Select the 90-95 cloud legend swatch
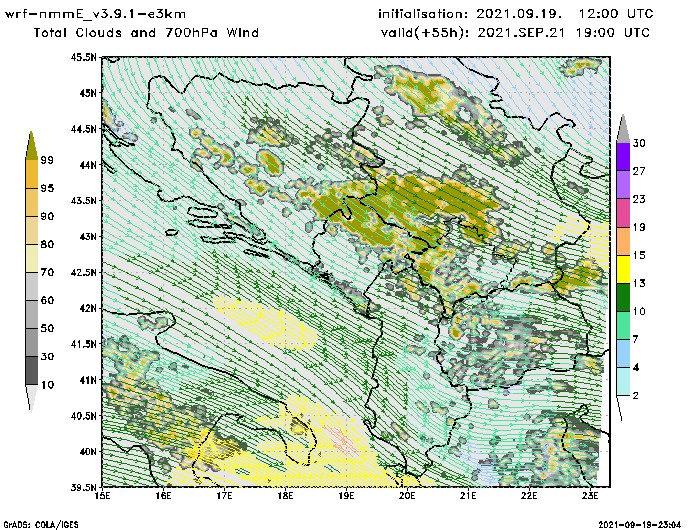The image size is (700, 530). [x=32, y=202]
